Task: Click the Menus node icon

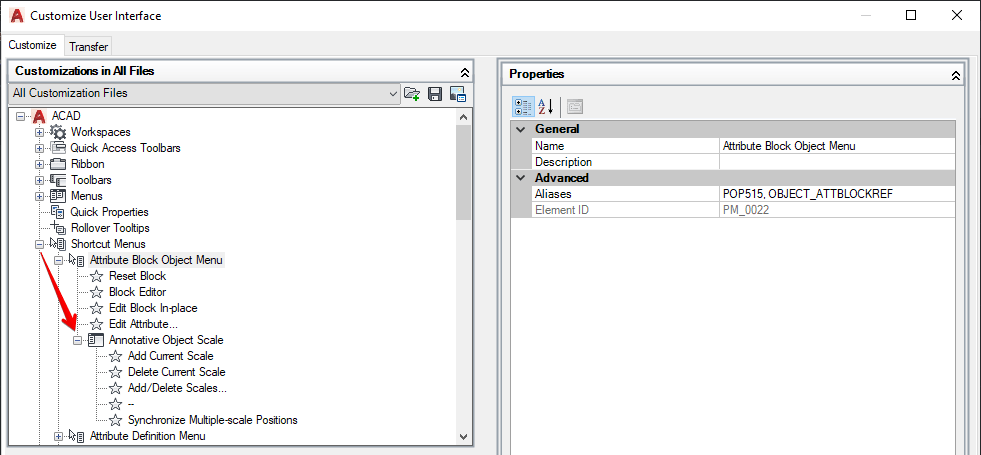Action: [x=58, y=196]
